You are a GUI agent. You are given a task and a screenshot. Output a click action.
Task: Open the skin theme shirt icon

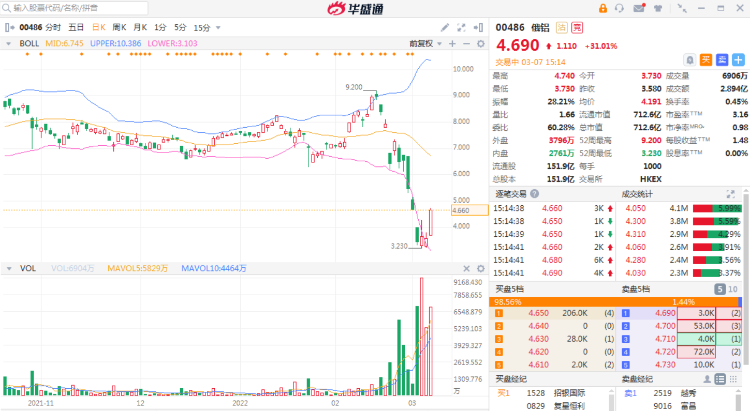point(658,8)
